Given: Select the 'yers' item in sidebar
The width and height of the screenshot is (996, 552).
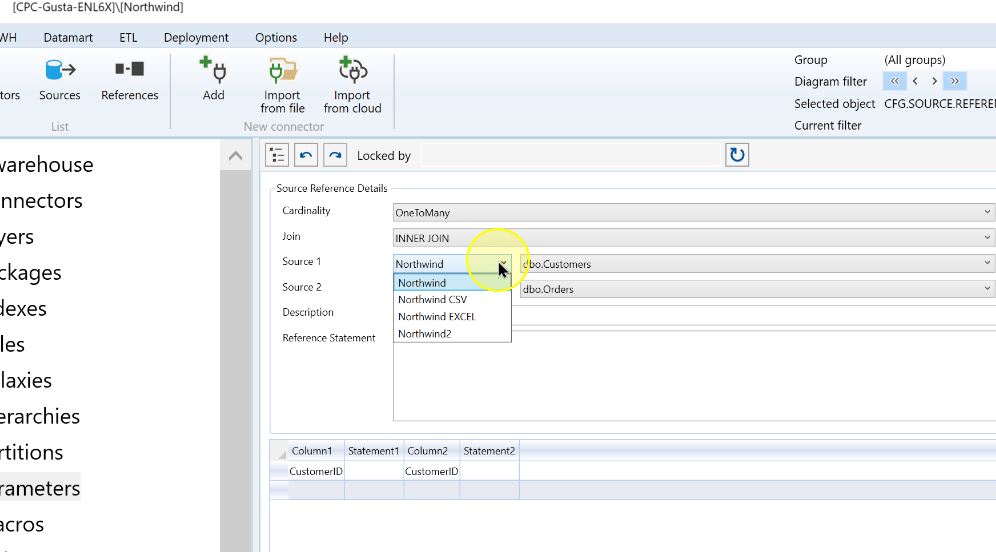Looking at the screenshot, I should coord(17,237).
